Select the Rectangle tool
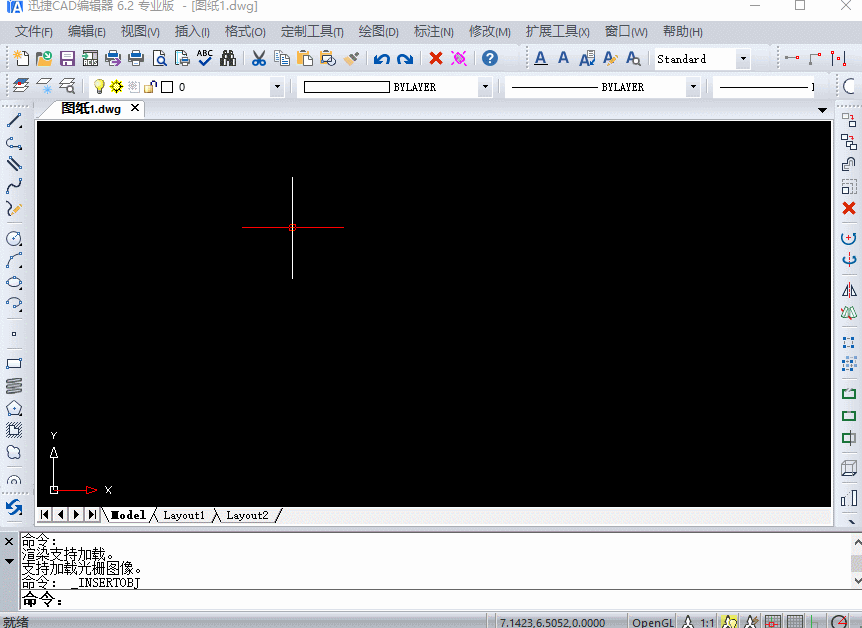This screenshot has height=628, width=862. click(x=14, y=363)
